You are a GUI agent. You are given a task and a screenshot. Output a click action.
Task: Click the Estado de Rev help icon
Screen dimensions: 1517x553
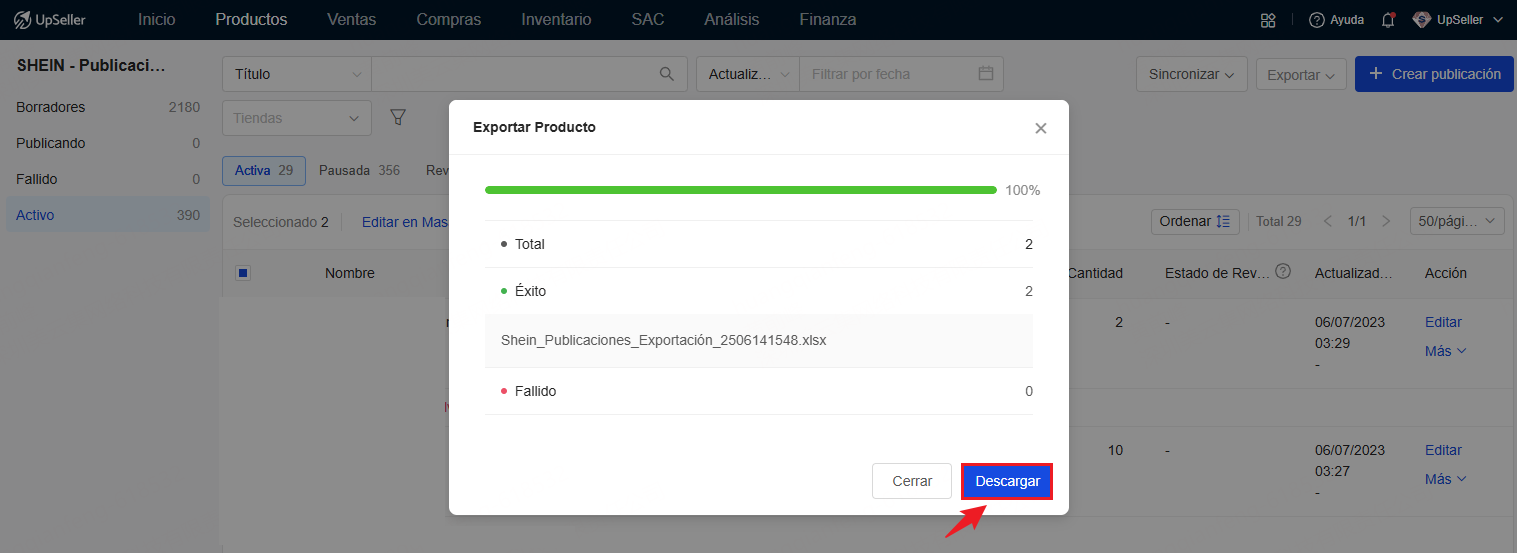pos(1283,272)
